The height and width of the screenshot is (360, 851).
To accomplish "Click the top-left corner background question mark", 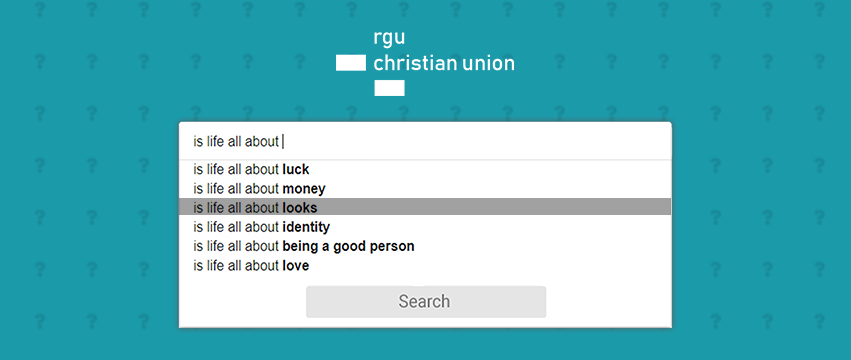I will pos(40,9).
